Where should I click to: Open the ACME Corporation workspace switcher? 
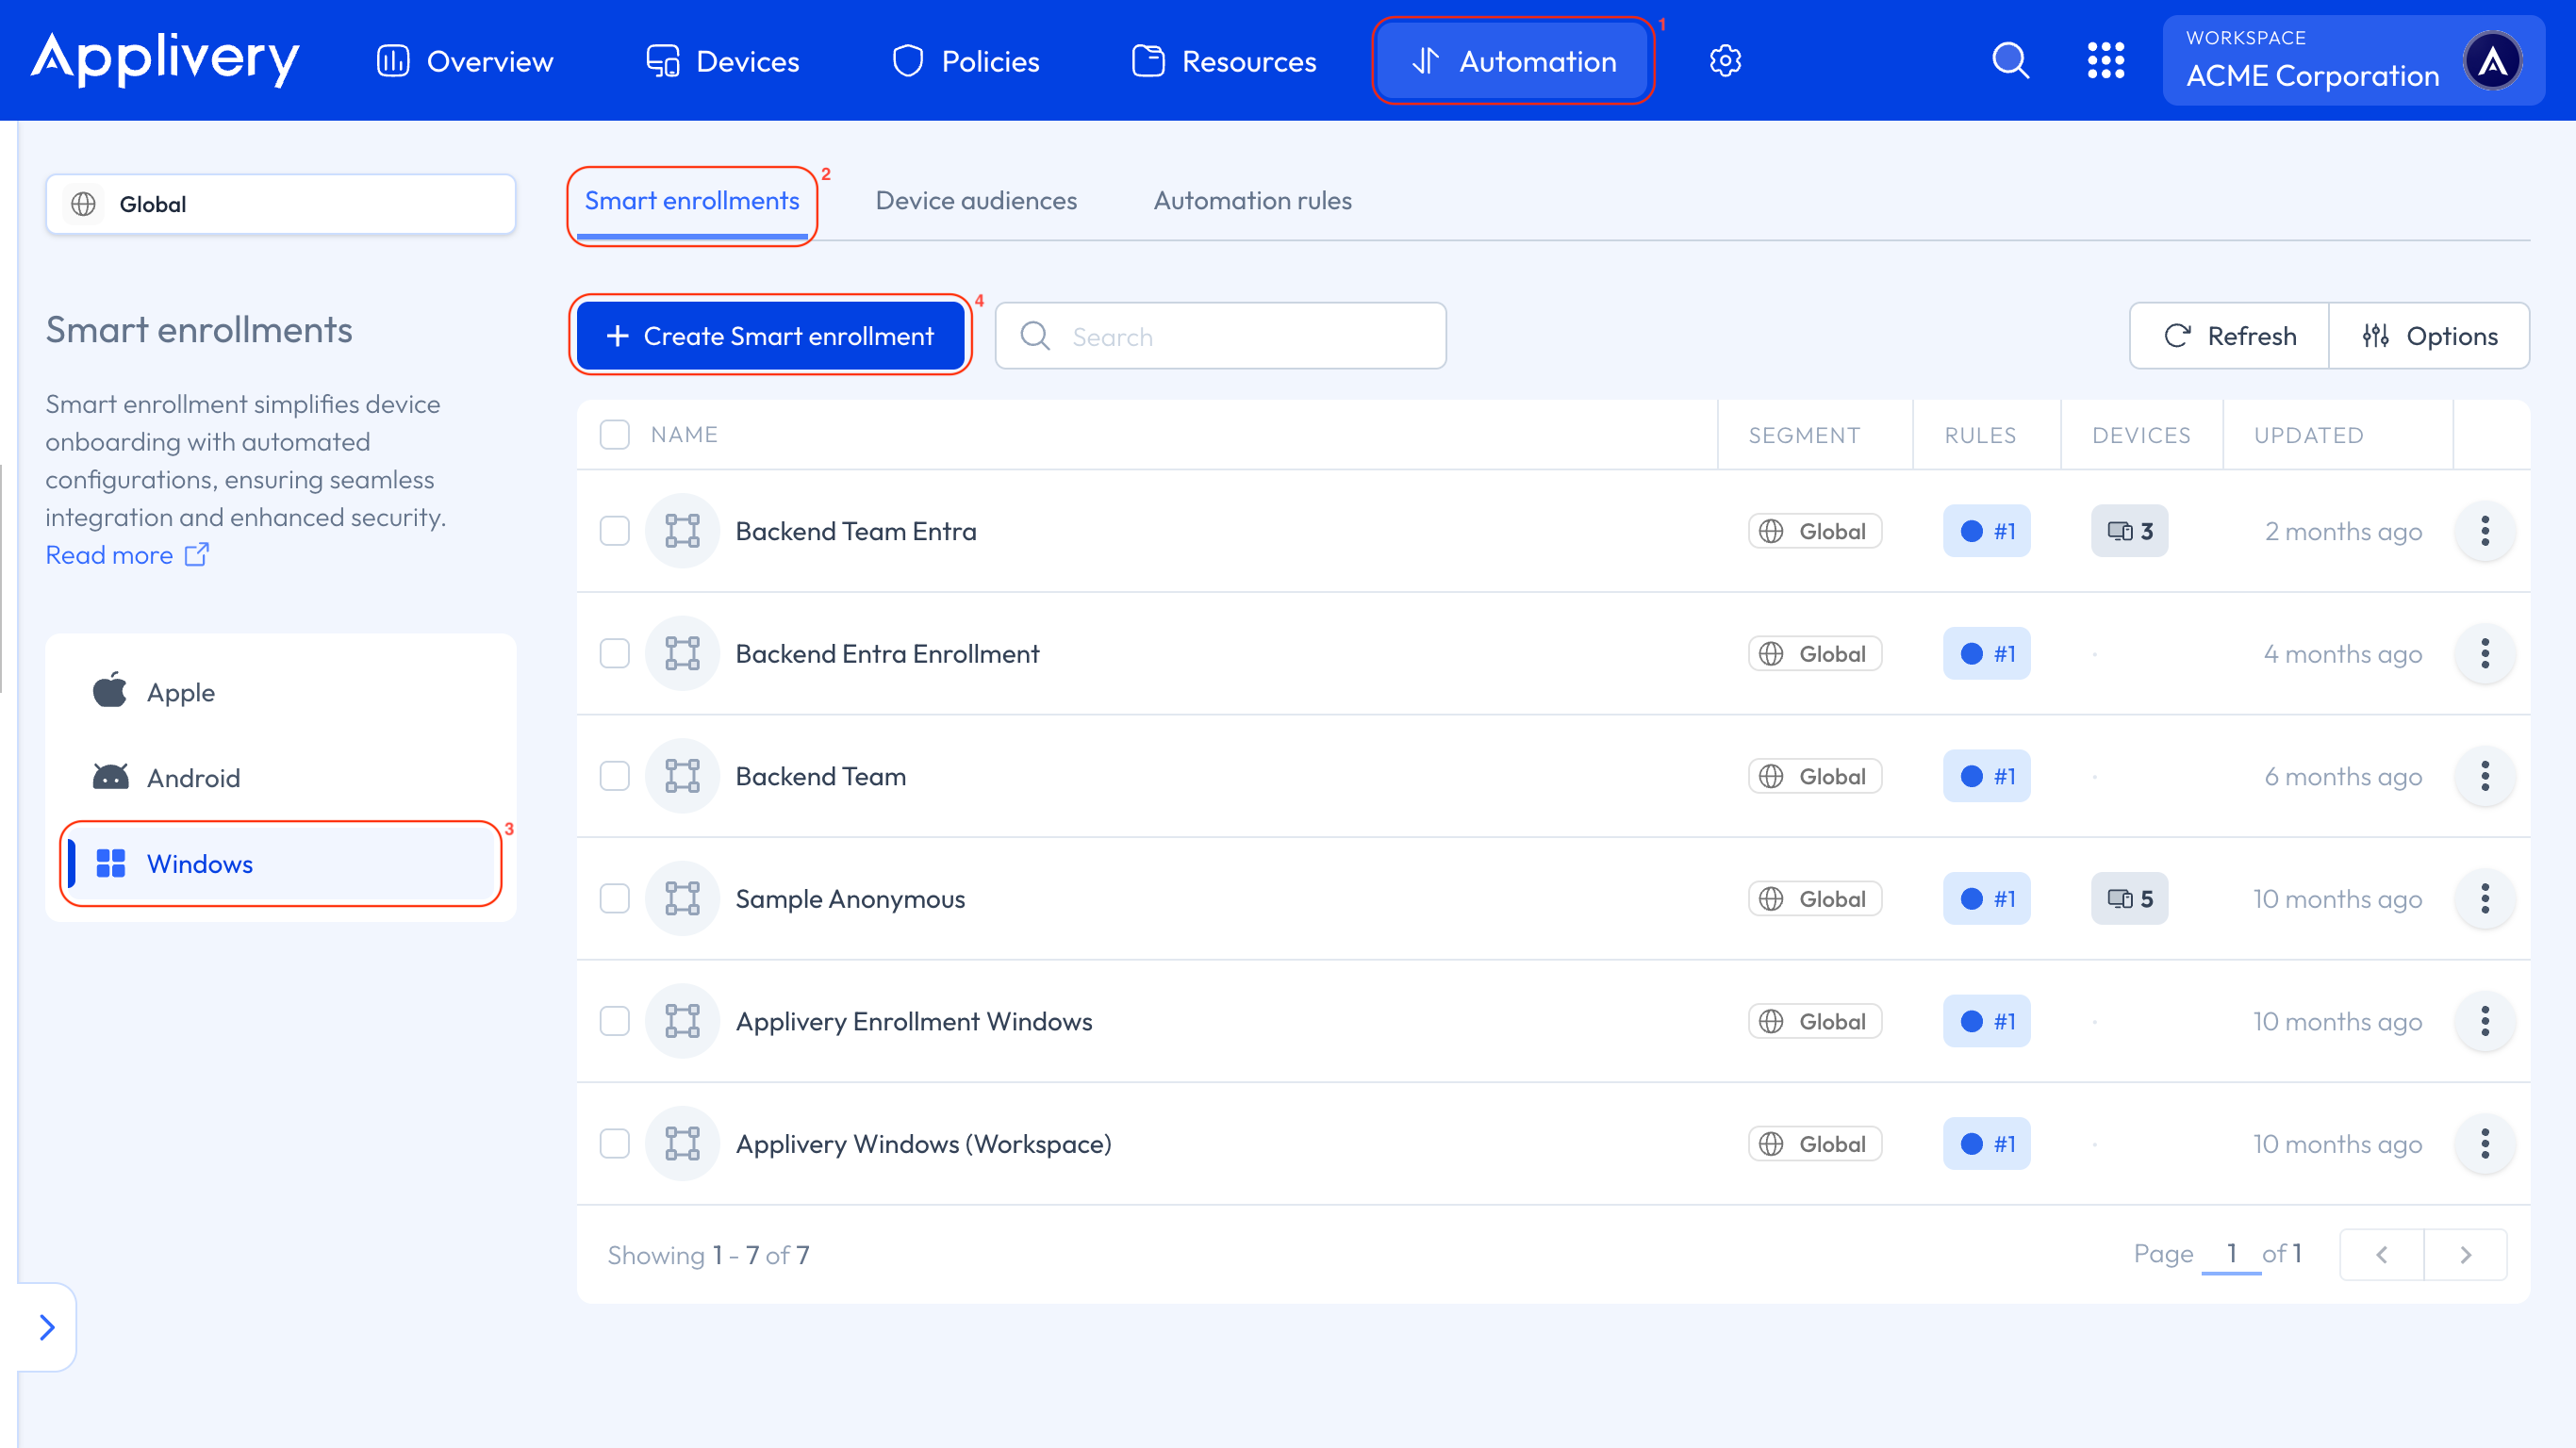tap(2352, 61)
